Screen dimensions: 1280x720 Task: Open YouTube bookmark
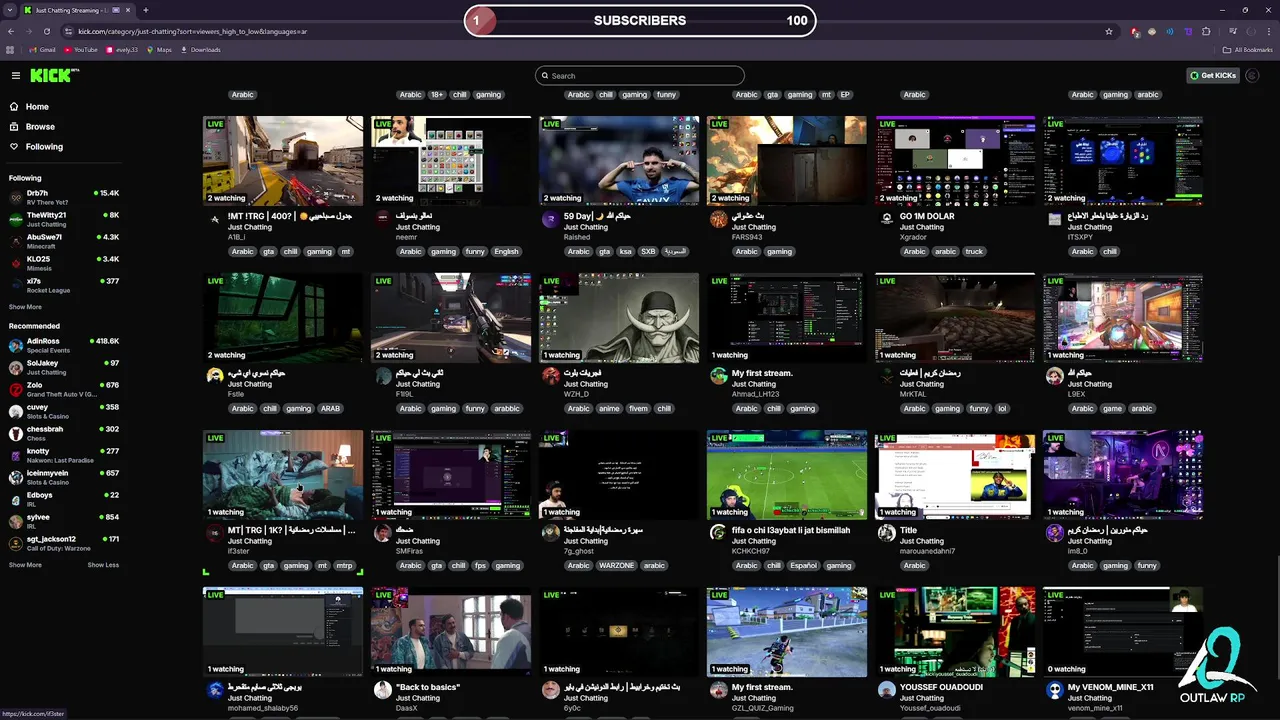[x=80, y=49]
